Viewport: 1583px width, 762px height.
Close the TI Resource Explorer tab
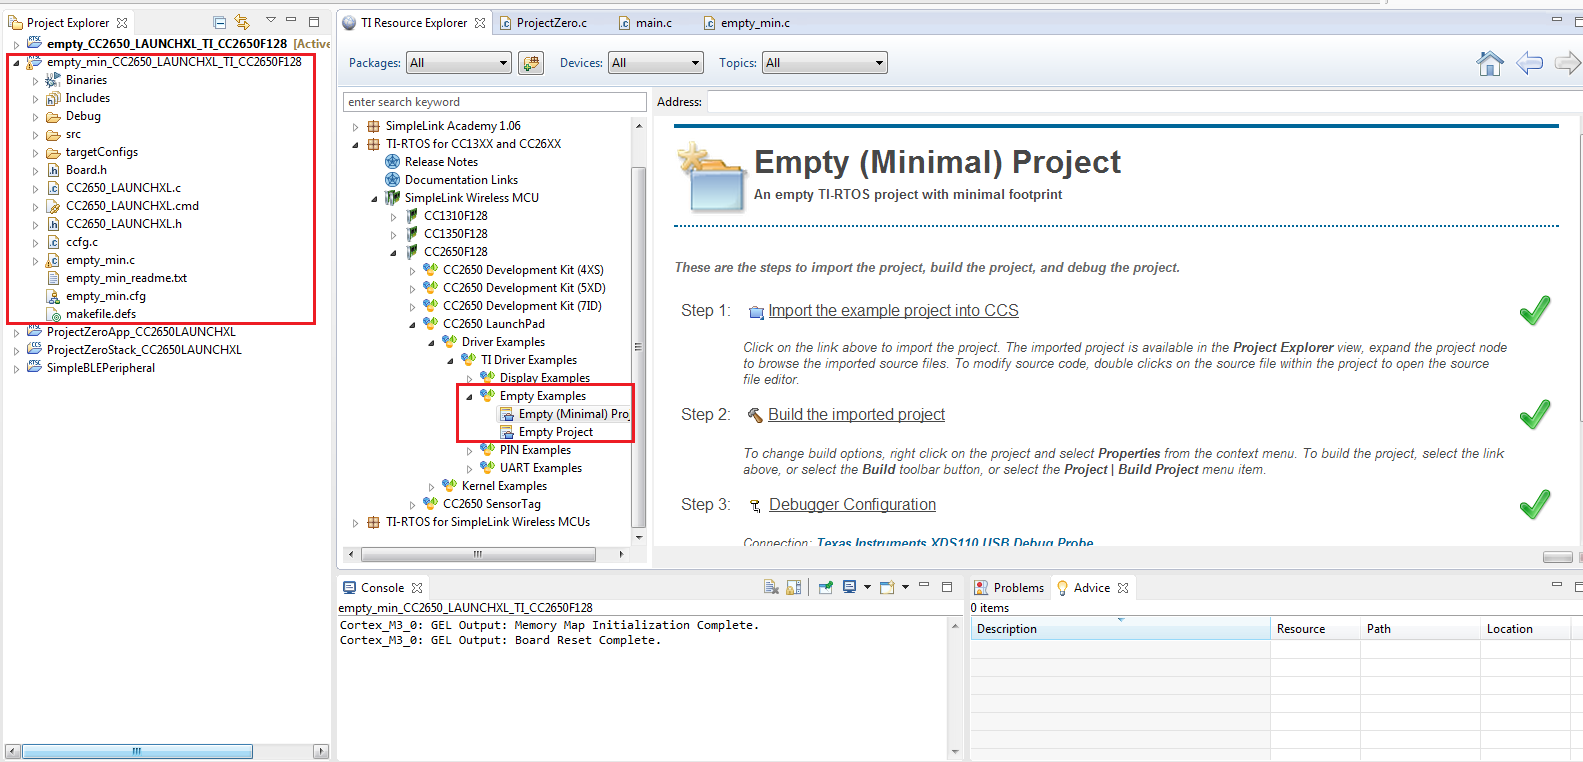point(480,23)
